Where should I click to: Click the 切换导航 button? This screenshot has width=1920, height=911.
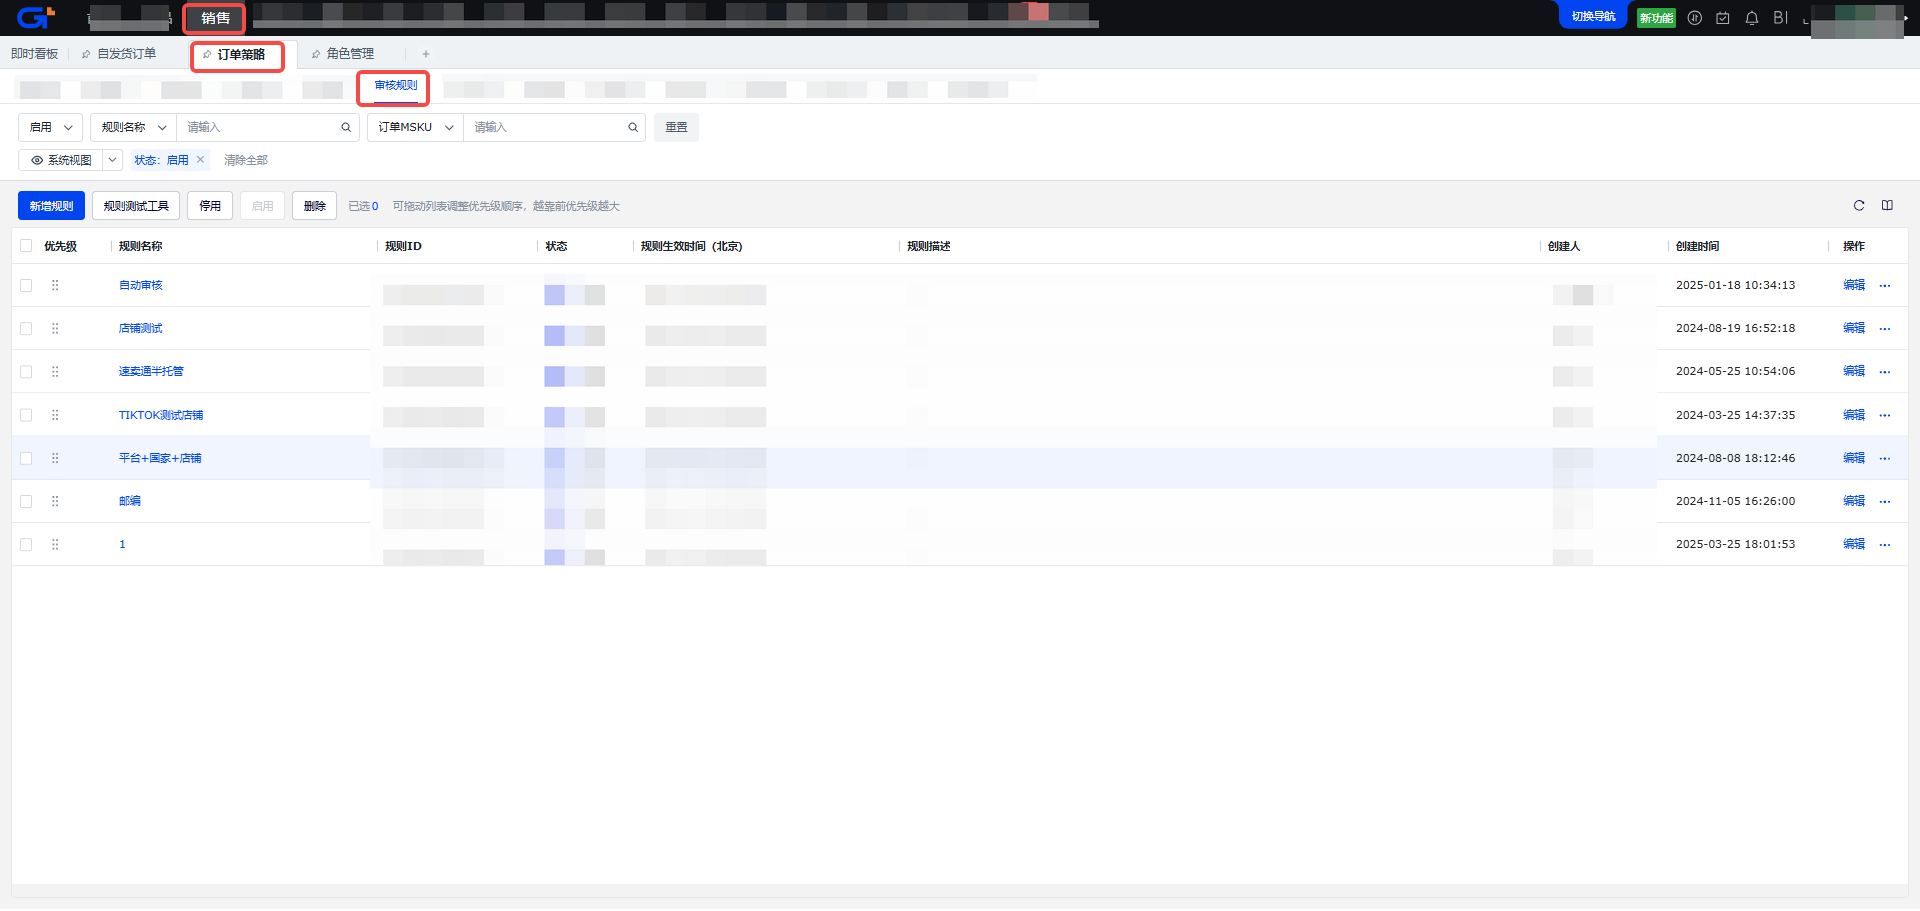pyautogui.click(x=1593, y=17)
